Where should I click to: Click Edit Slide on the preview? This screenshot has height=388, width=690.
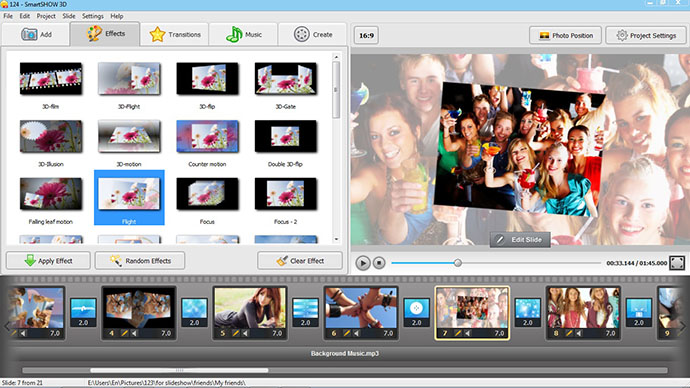520,240
